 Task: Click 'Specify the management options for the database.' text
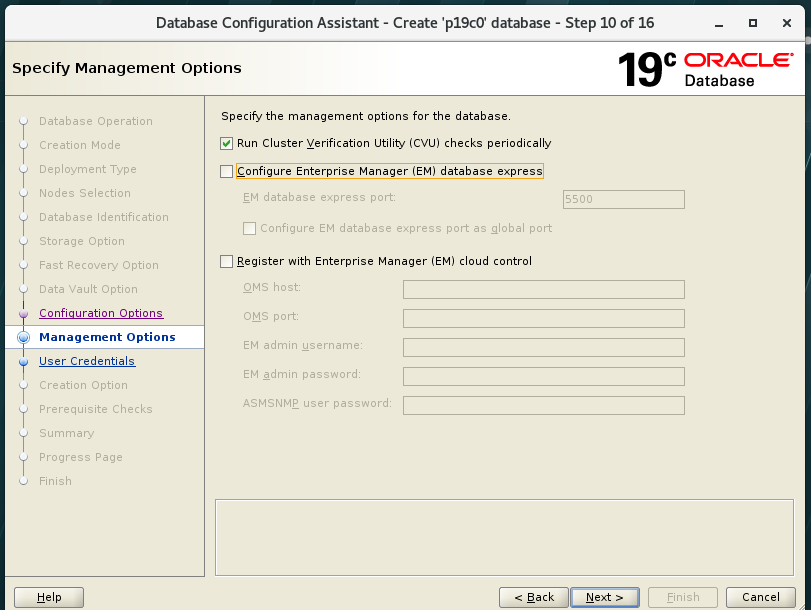click(366, 116)
